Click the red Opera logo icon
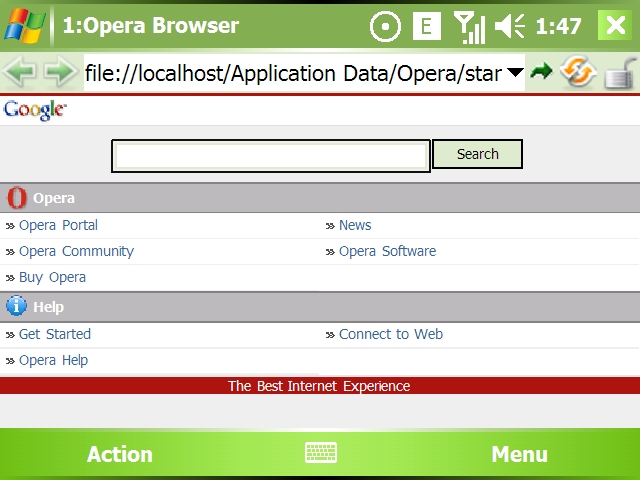The image size is (640, 480). 17,198
